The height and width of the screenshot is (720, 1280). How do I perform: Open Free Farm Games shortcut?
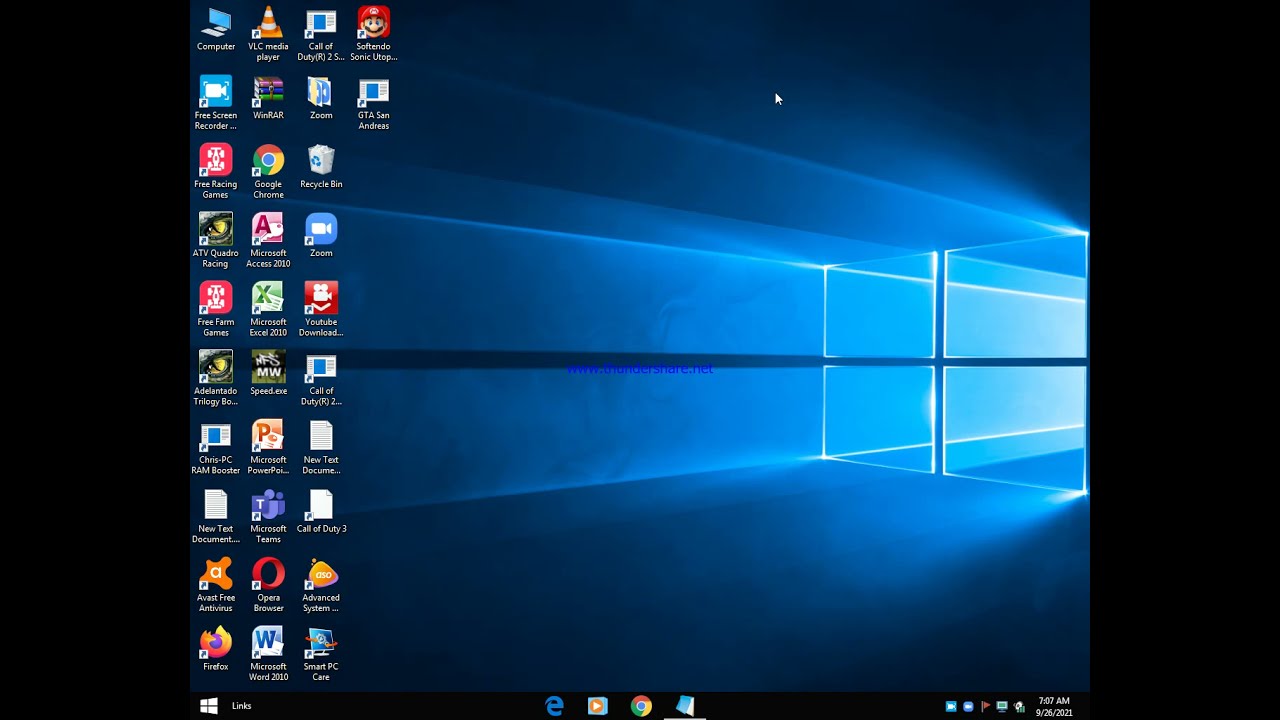216,310
